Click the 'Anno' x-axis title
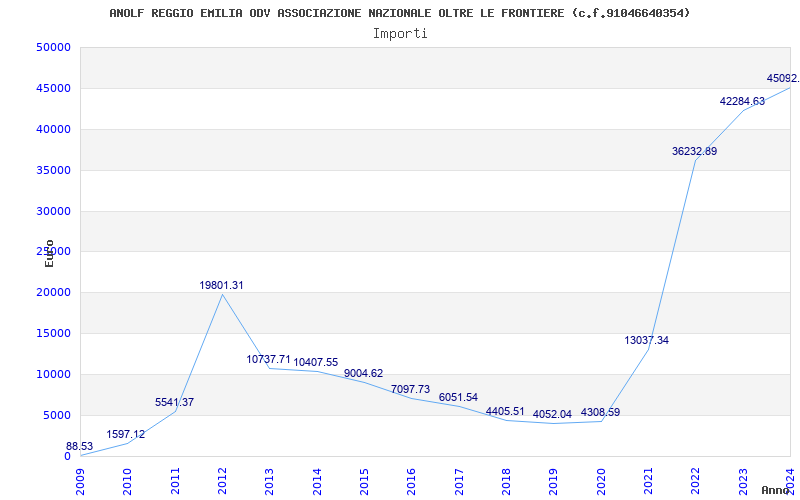800x500 pixels. point(776,491)
